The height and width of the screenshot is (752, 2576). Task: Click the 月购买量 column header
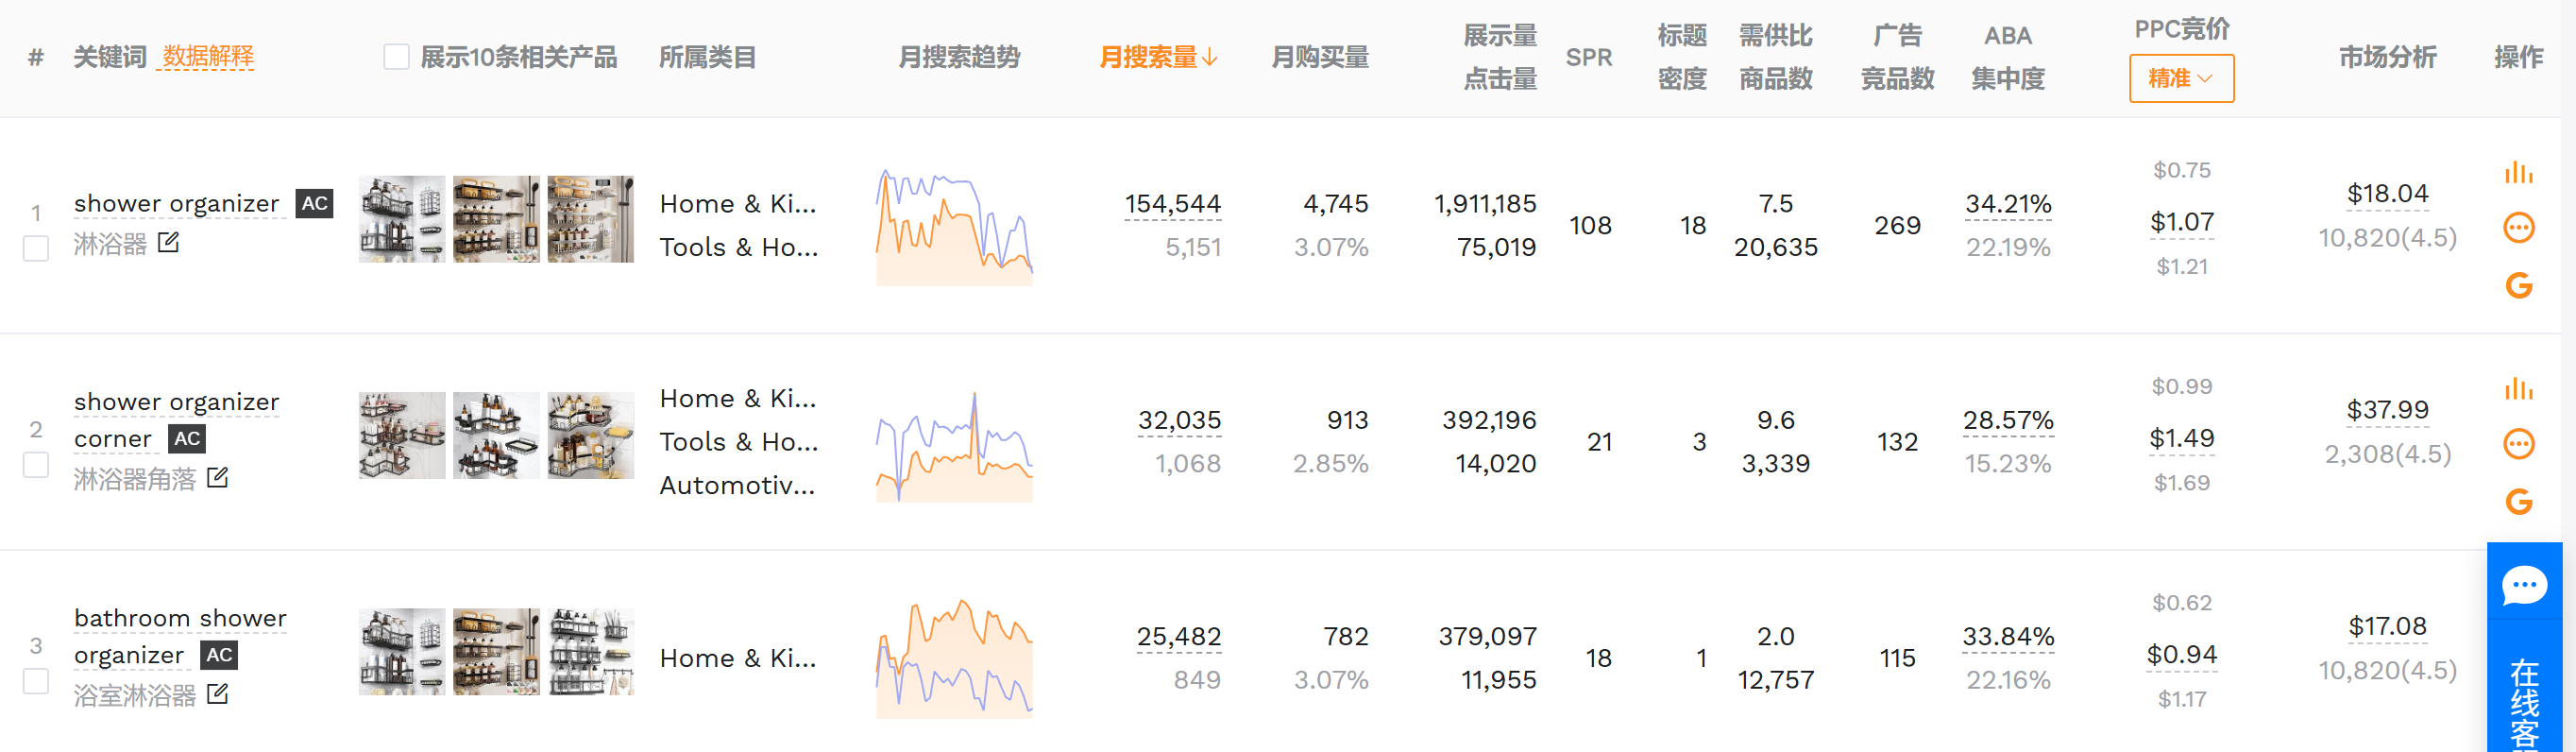[1319, 57]
